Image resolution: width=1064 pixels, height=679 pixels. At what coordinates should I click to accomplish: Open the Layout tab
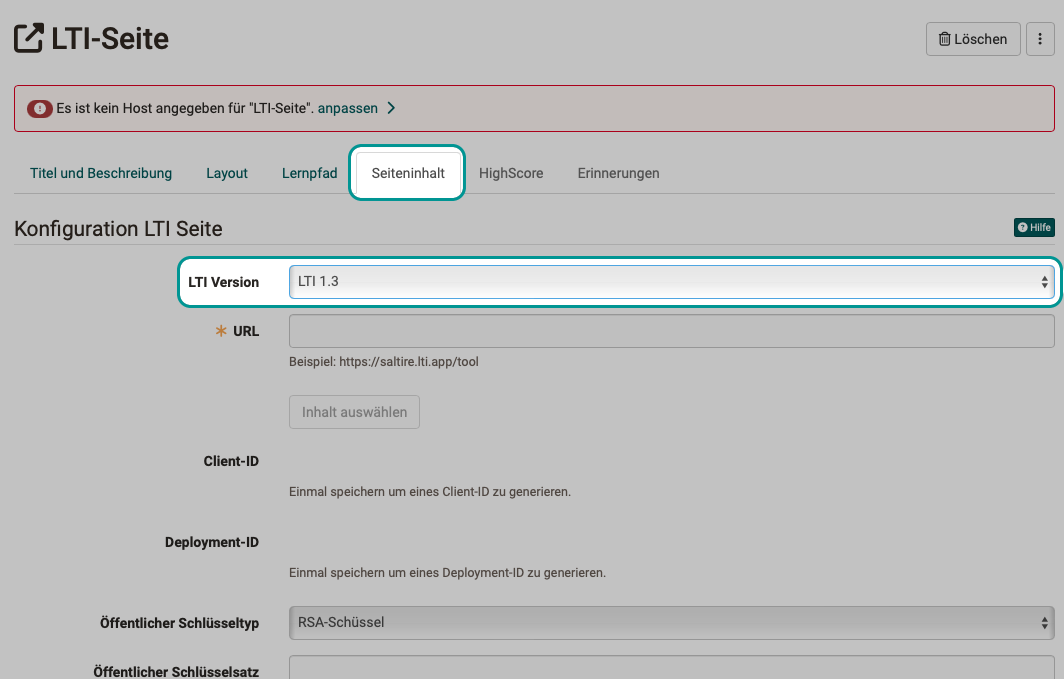[227, 173]
